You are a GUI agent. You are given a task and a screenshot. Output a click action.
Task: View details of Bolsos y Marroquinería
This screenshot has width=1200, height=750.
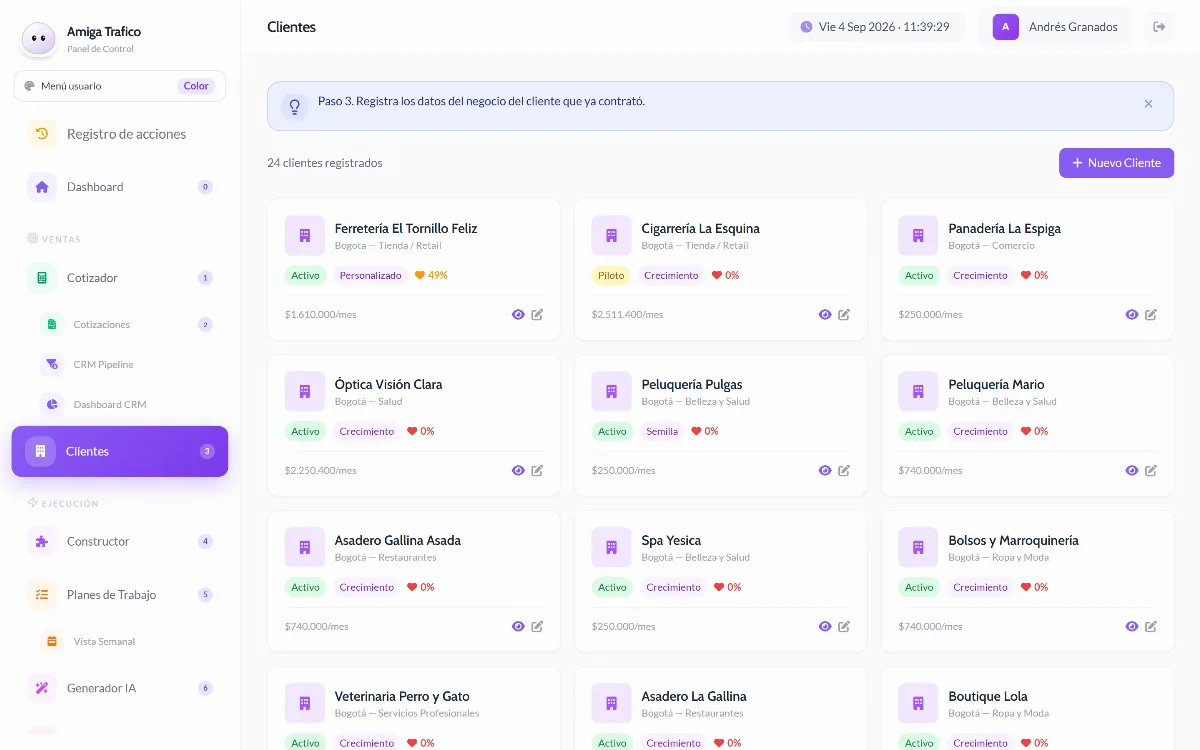[1132, 626]
